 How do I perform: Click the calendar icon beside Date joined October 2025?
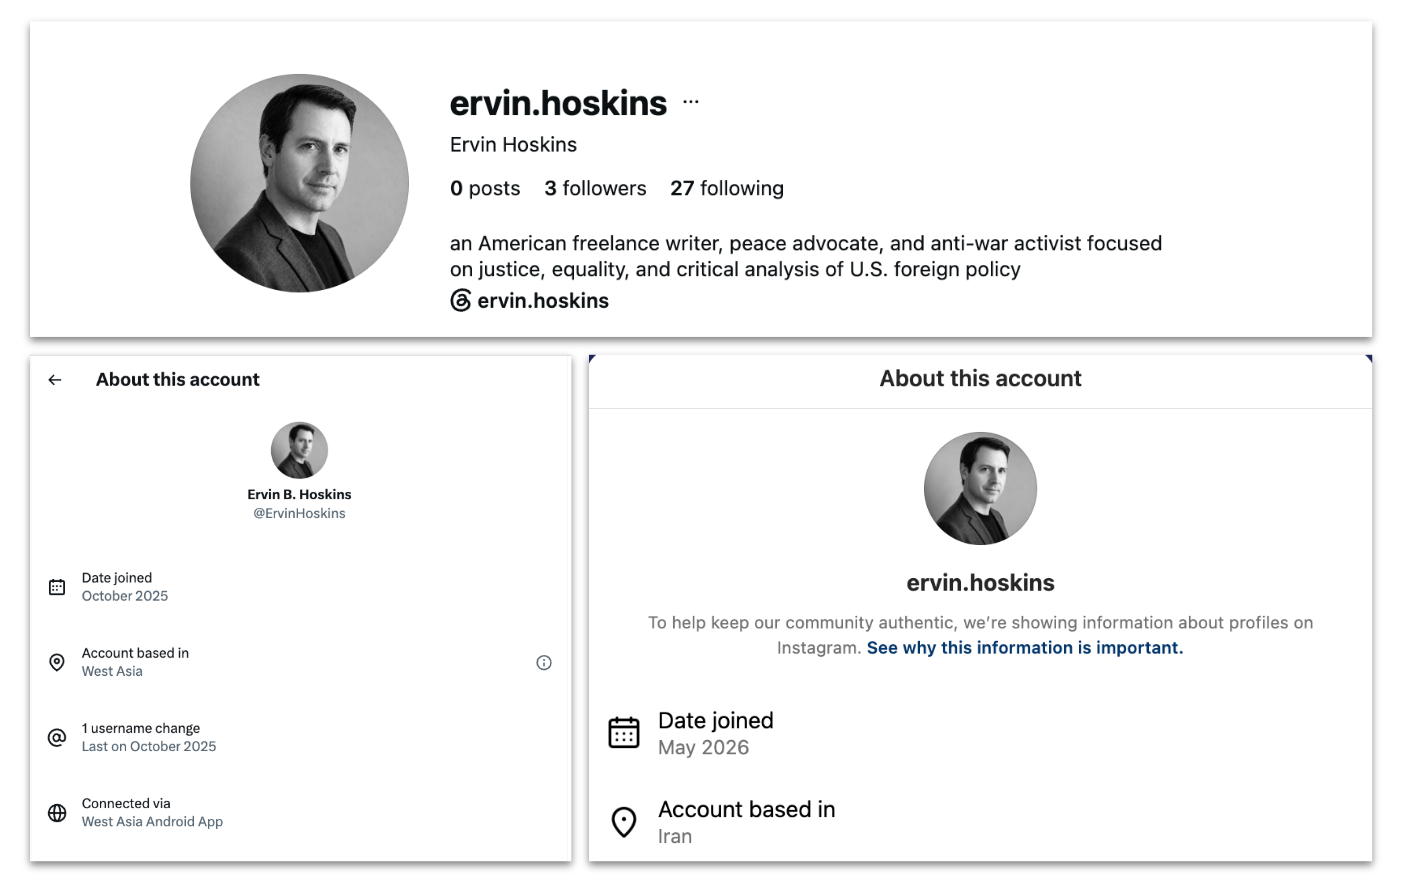57,587
